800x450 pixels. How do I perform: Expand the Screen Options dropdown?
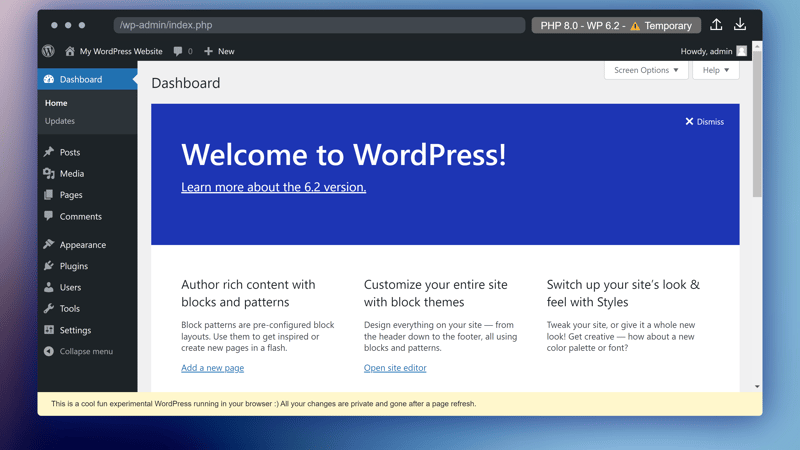click(x=646, y=70)
